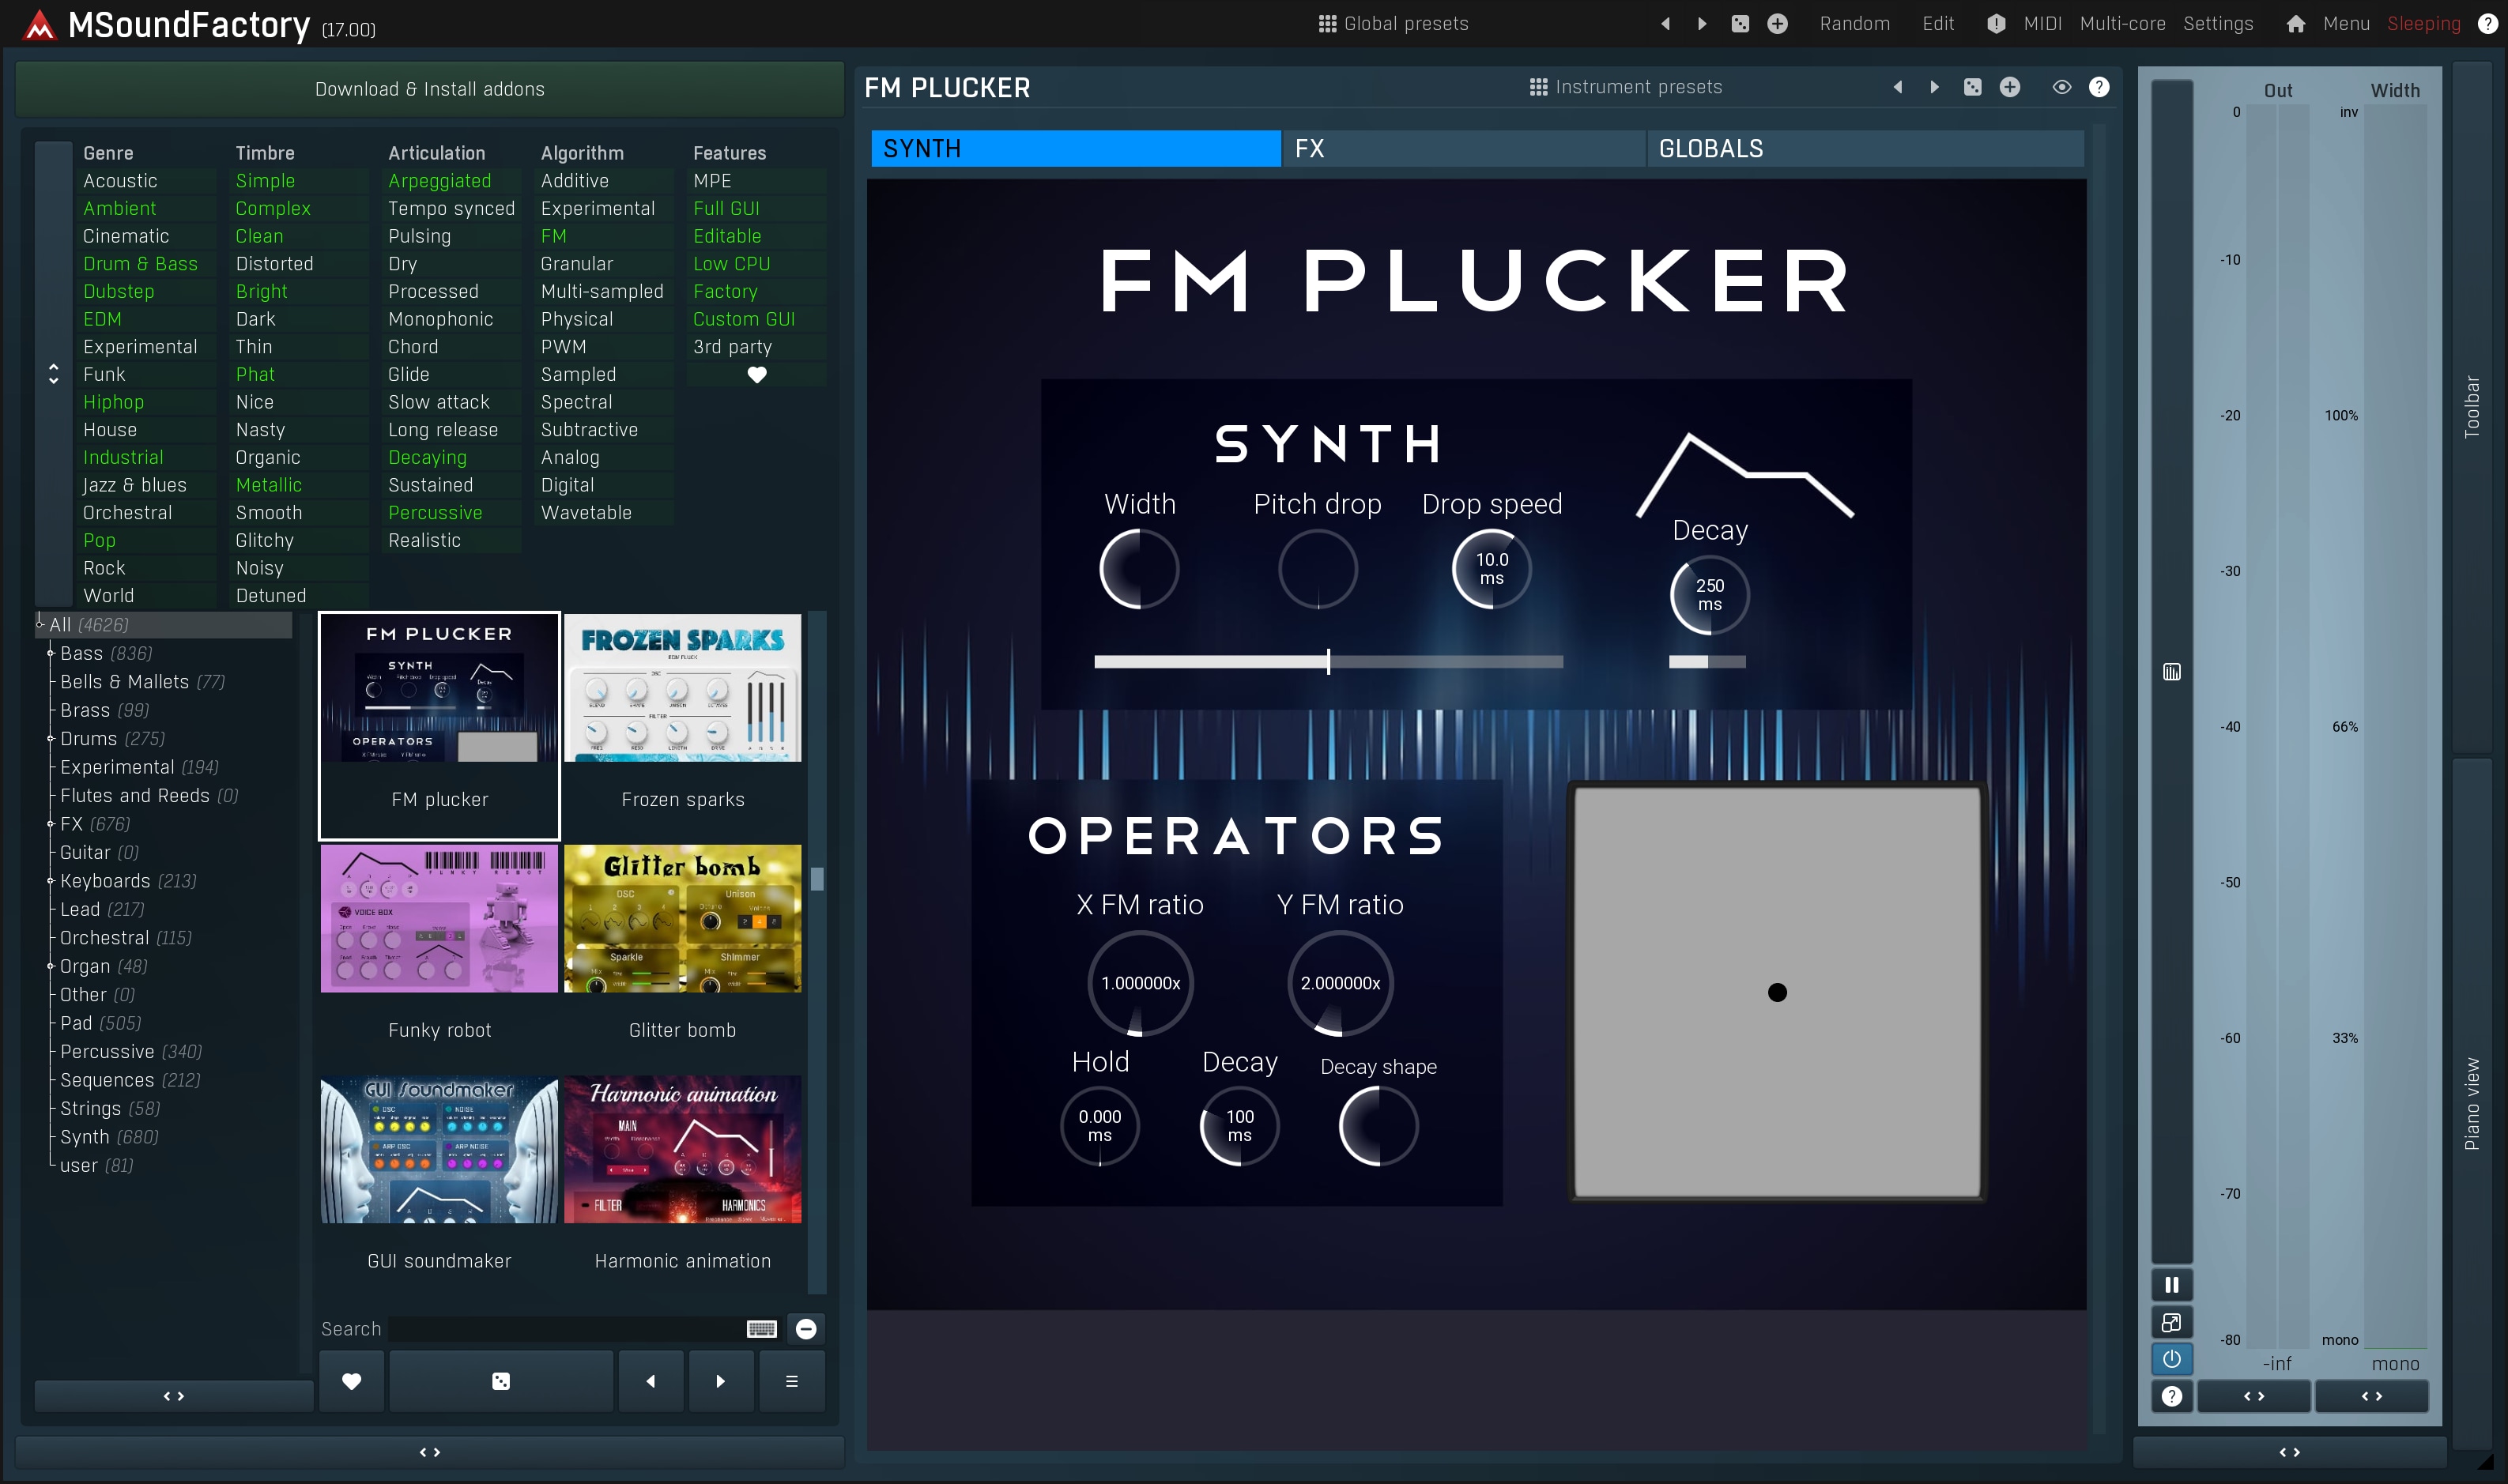Expand the Bass category in tree
The image size is (2508, 1484).
tap(50, 653)
